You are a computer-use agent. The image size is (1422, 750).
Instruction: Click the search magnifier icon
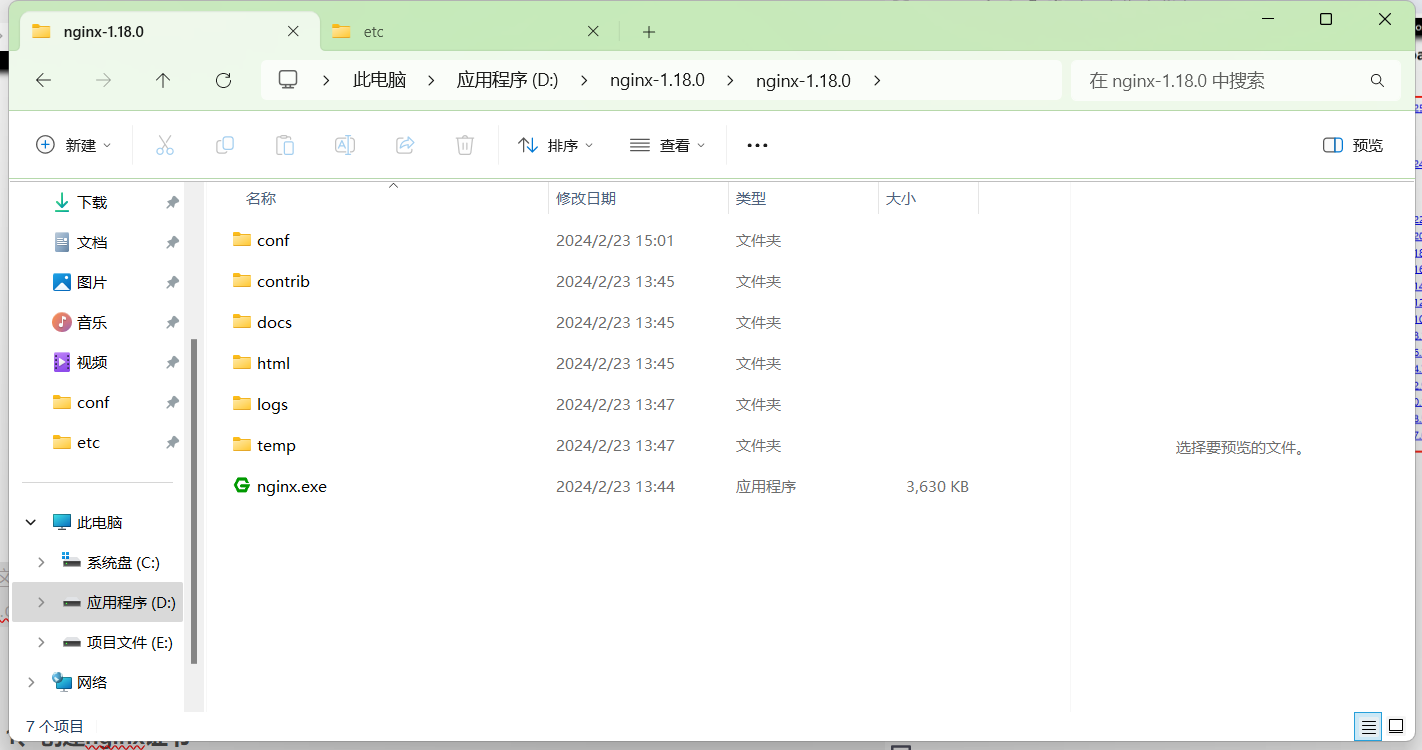coord(1377,81)
